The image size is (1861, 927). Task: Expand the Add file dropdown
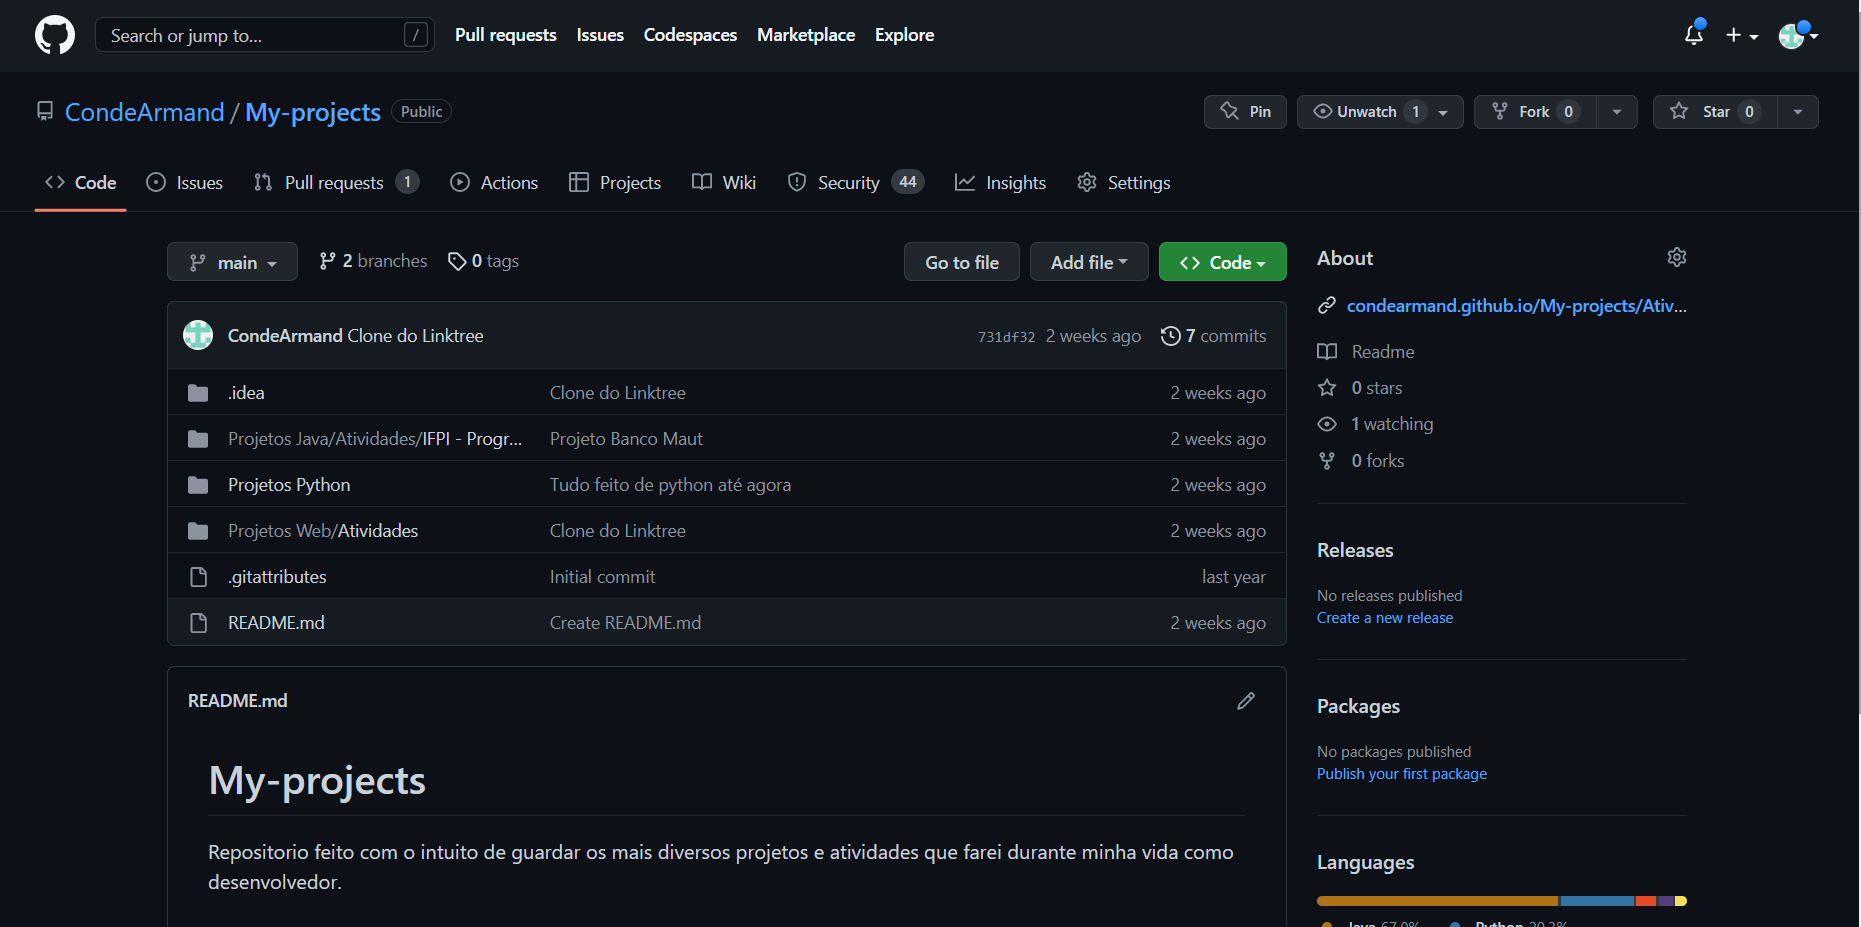(x=1089, y=261)
